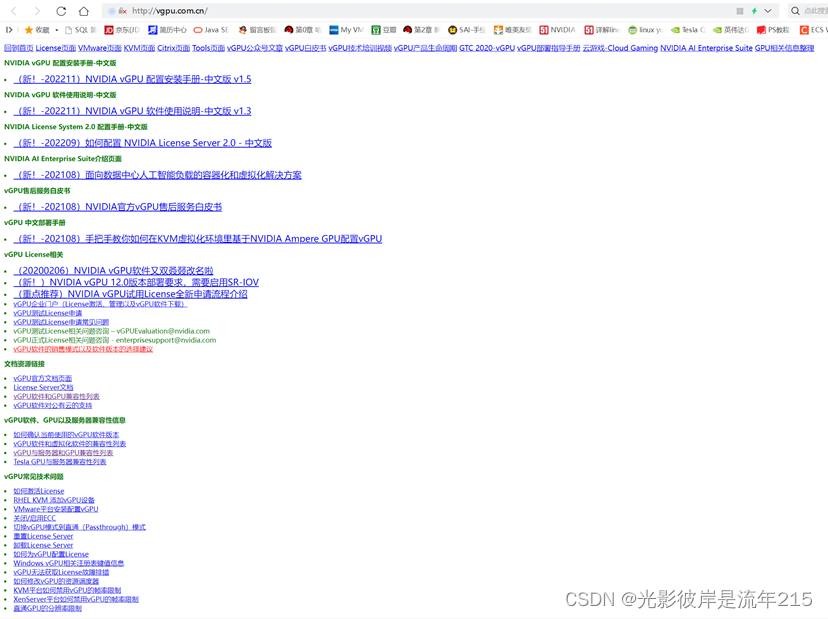The width and height of the screenshot is (828, 619).
Task: Reload the page with the refresh icon
Action: coord(61,11)
